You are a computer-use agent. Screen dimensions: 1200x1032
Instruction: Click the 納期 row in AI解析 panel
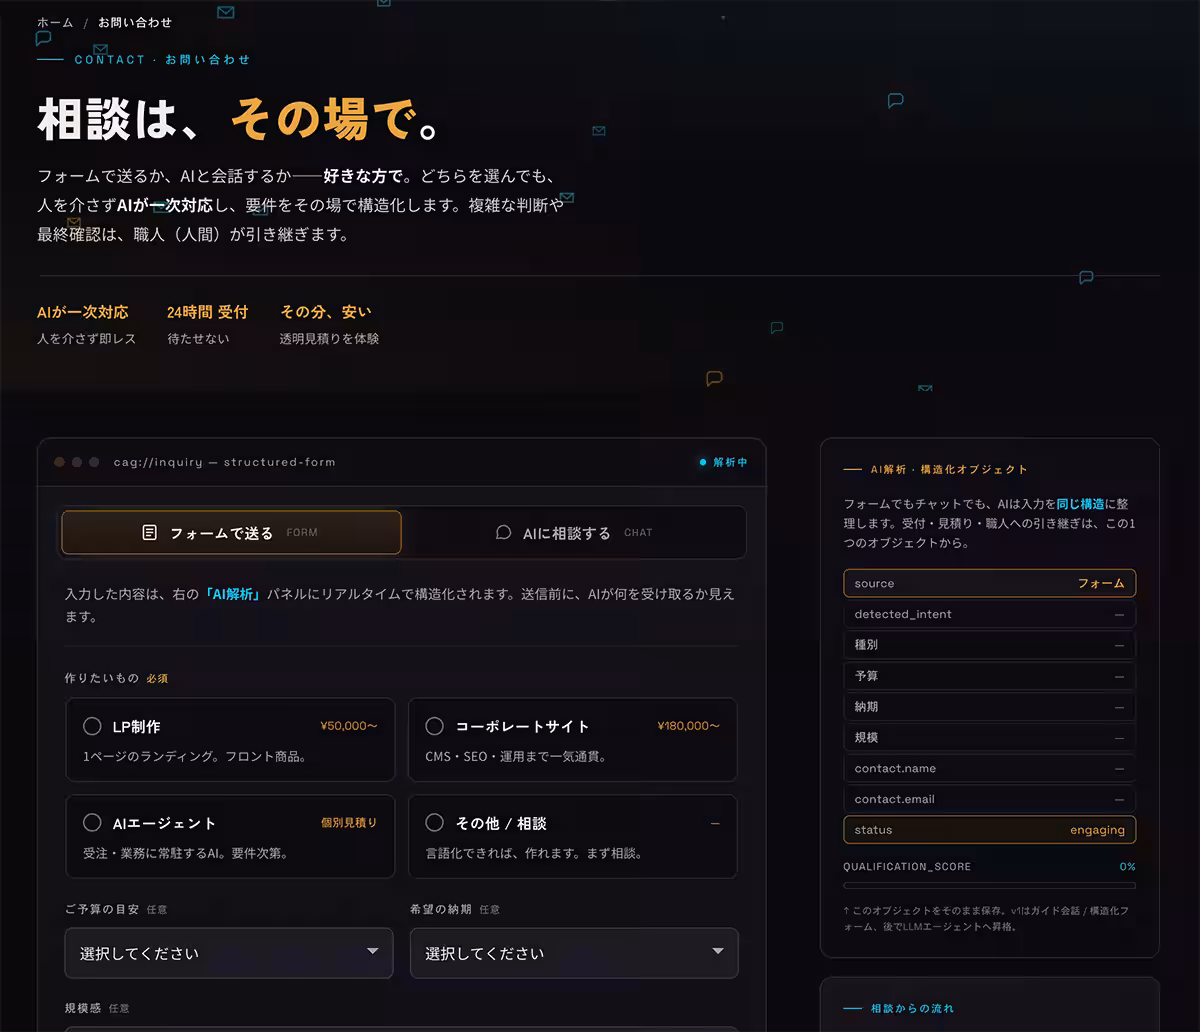(989, 706)
